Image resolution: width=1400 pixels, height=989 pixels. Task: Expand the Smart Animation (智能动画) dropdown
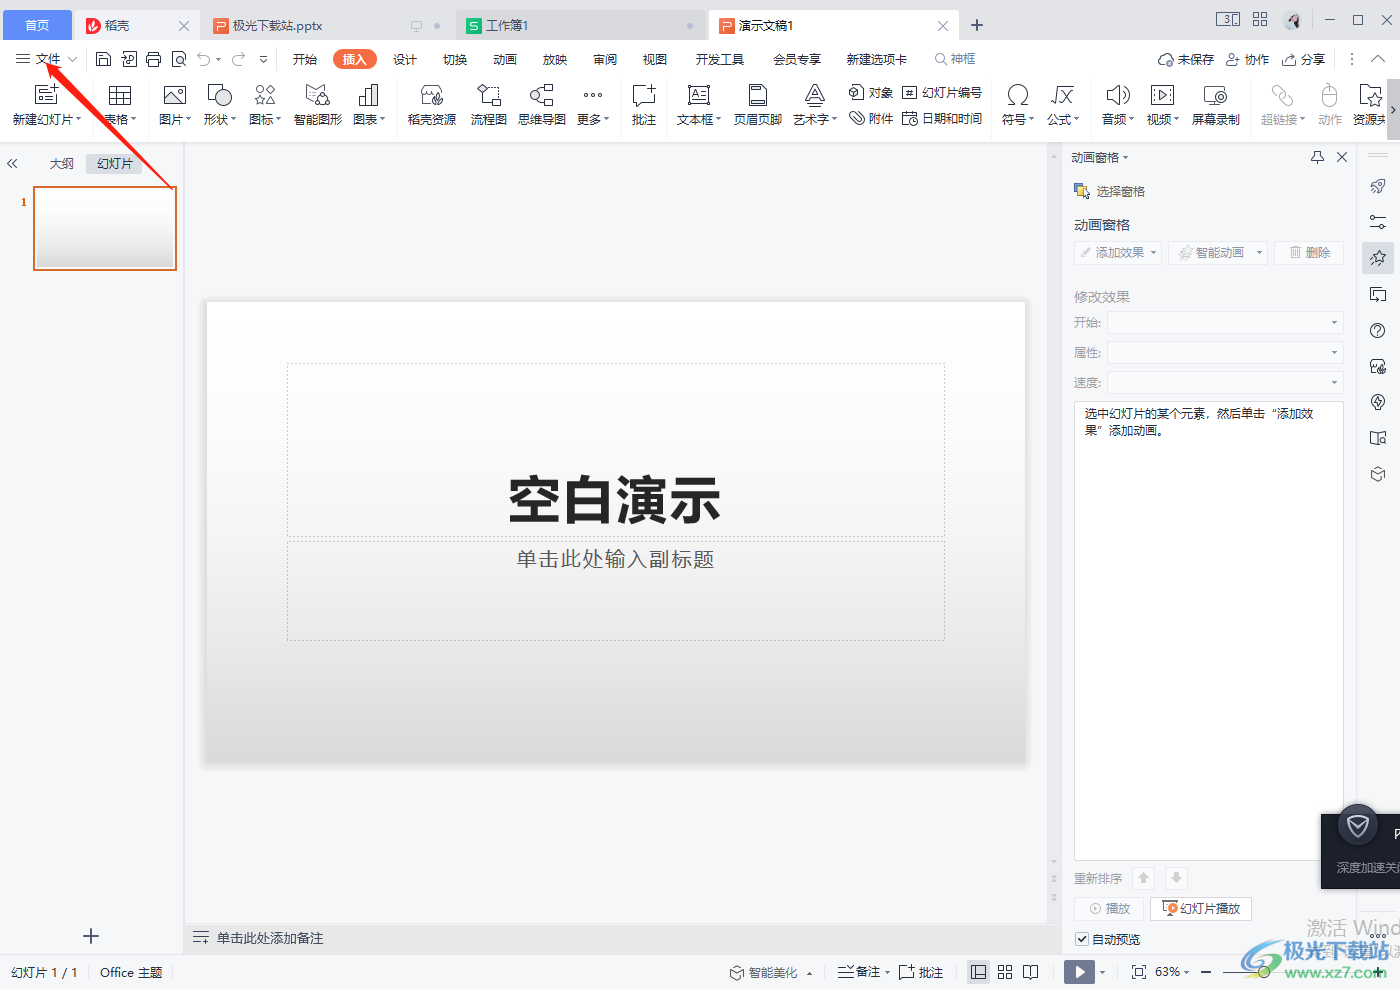[x=1259, y=253]
